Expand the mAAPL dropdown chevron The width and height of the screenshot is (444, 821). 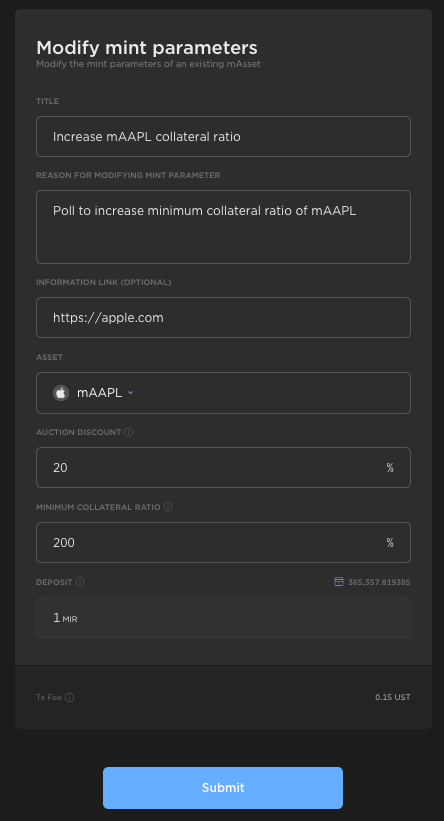click(130, 393)
